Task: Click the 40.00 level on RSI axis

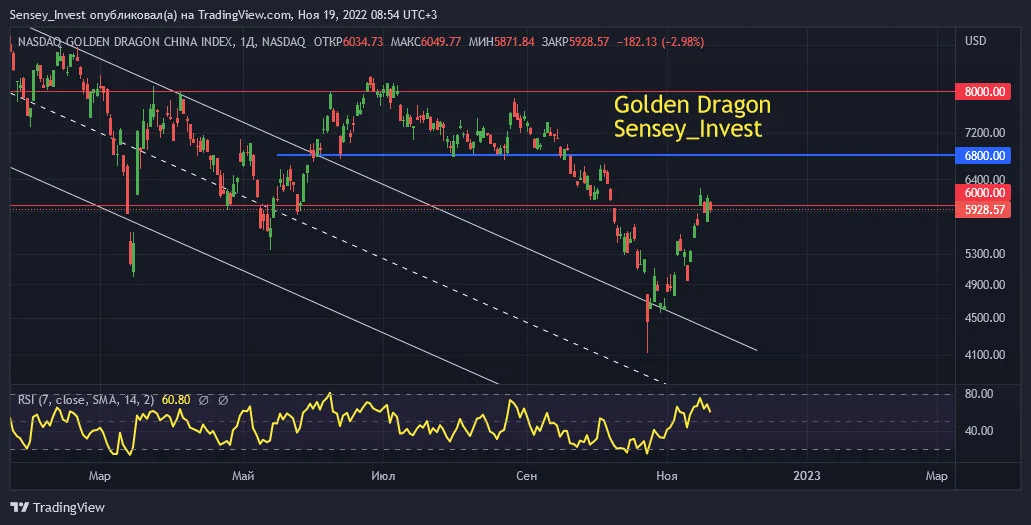Action: coord(978,431)
